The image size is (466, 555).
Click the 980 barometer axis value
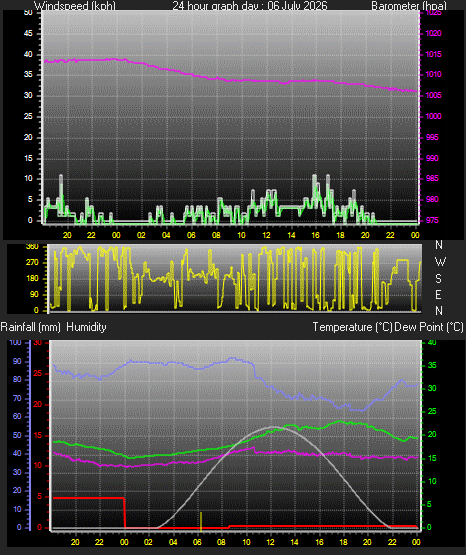(432, 199)
